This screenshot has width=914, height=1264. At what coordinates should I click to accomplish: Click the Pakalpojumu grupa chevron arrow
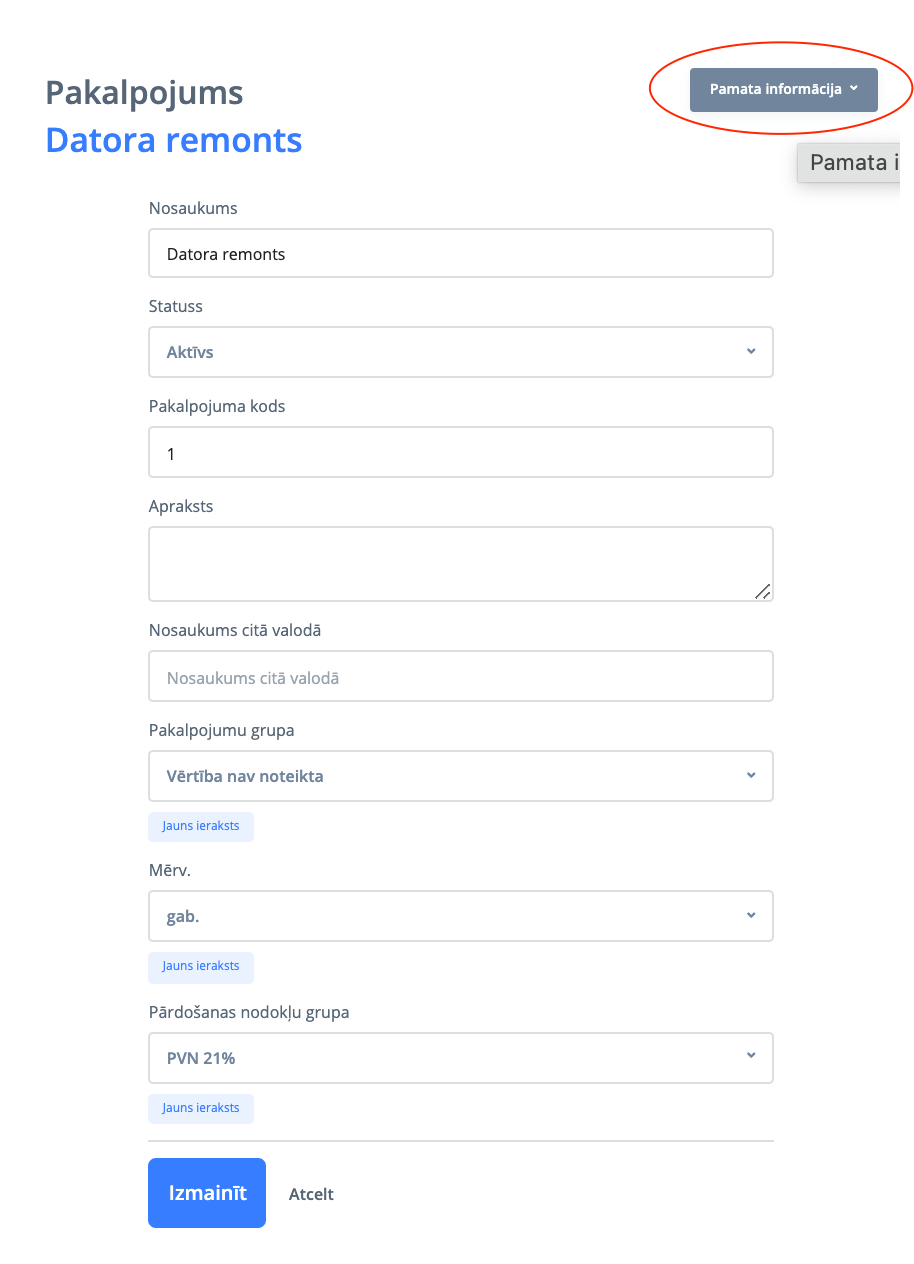[x=751, y=775]
